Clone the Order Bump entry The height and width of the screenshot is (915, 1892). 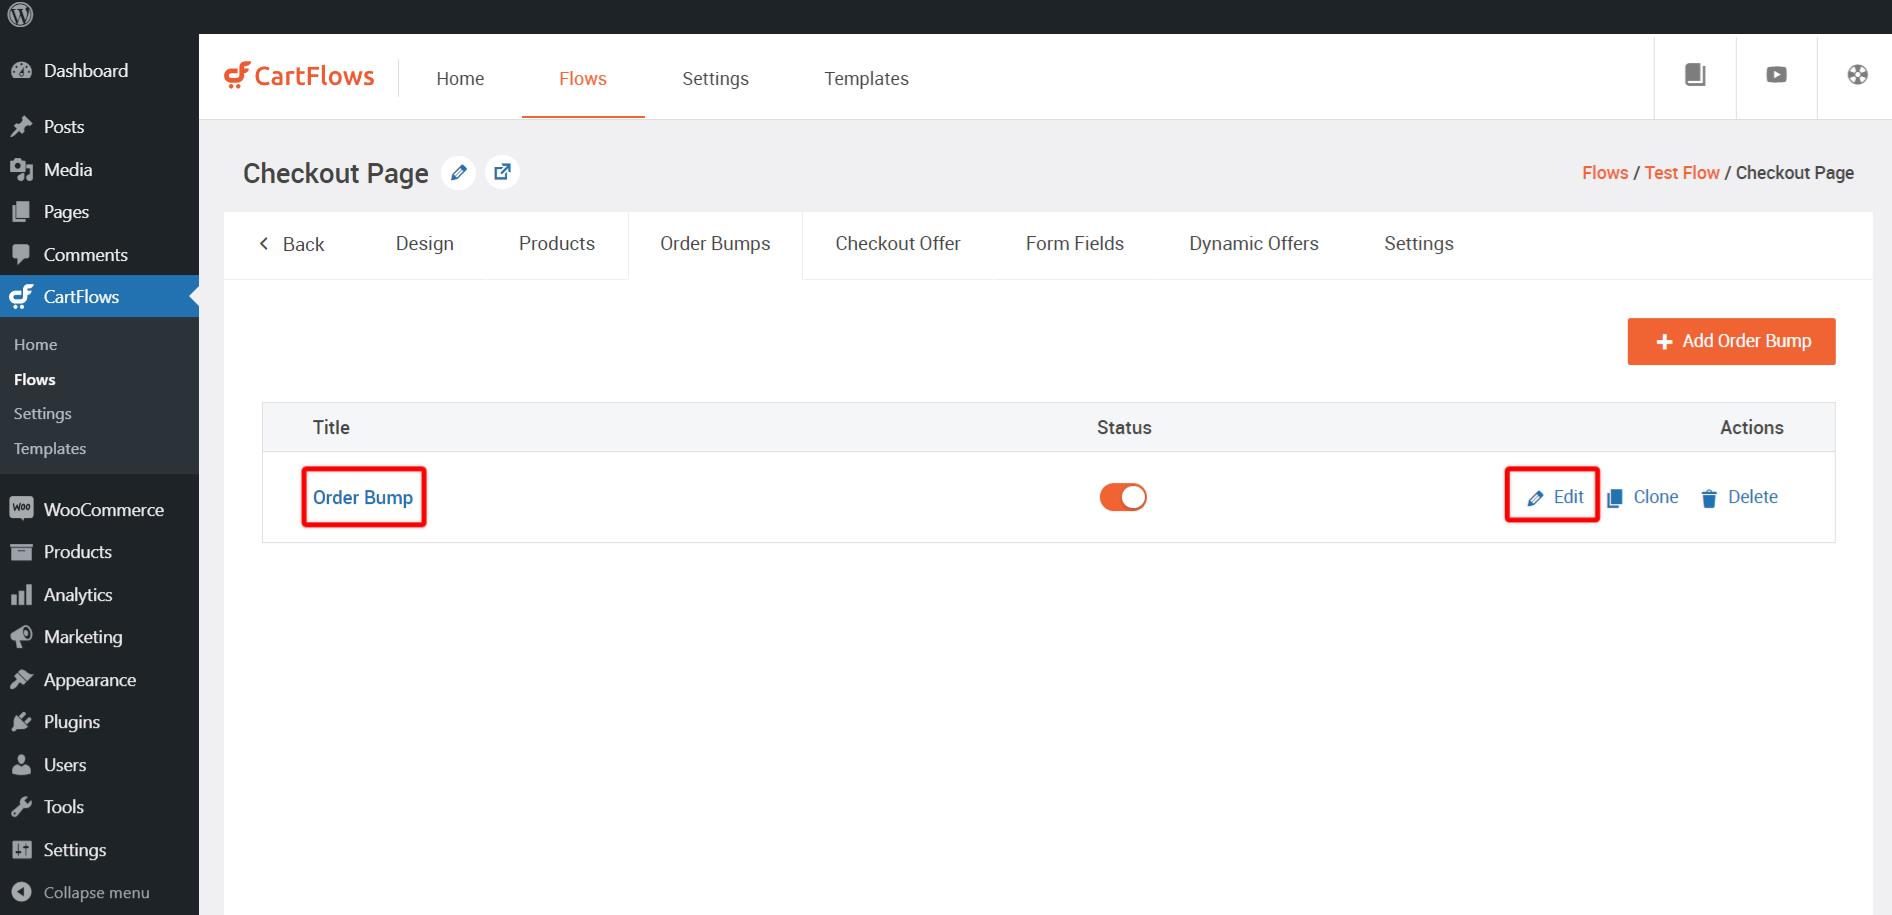[x=1643, y=497]
